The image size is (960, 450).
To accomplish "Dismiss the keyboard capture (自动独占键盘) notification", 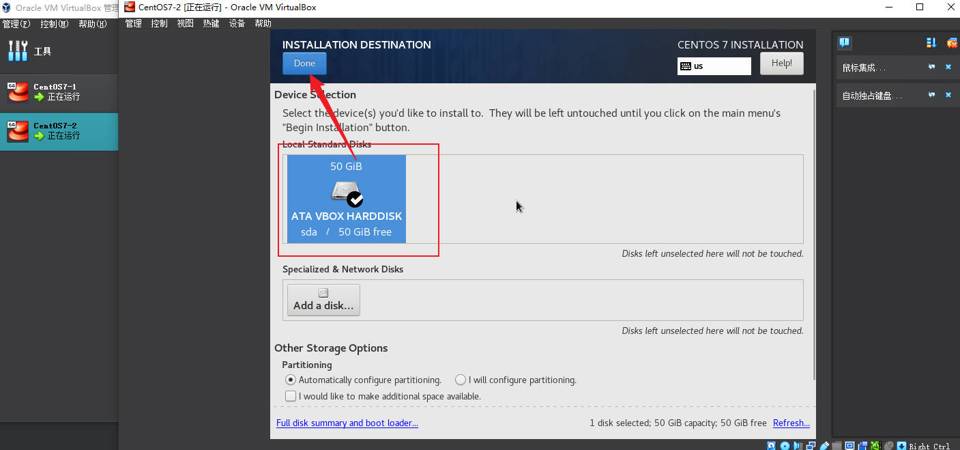I will 948,96.
